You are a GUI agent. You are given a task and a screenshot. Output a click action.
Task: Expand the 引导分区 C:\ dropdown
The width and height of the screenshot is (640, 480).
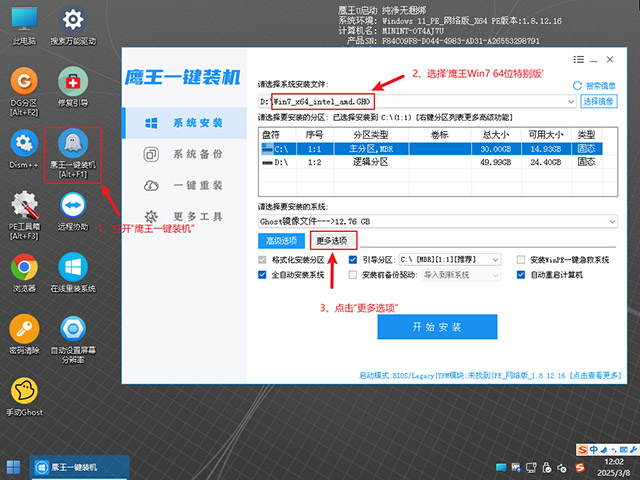[495, 260]
